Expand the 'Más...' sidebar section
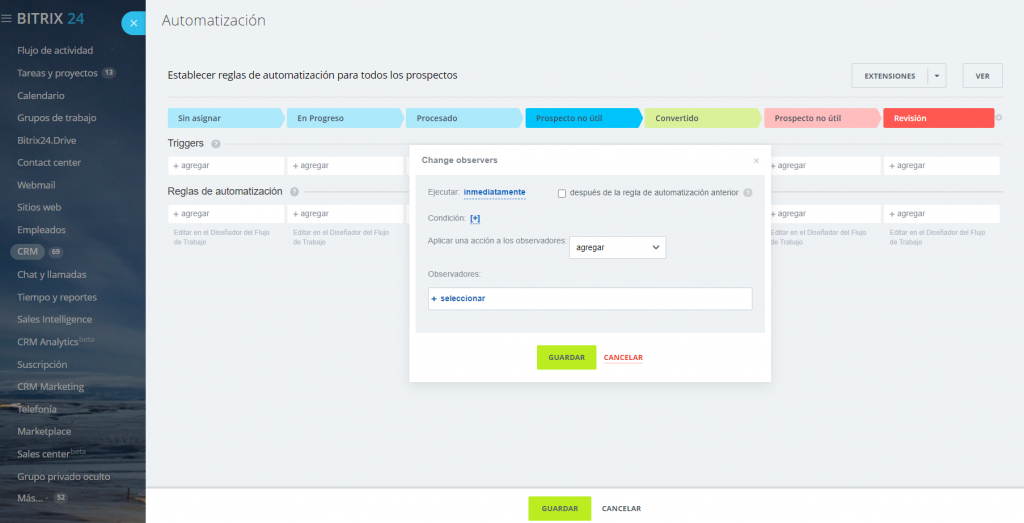Image resolution: width=1024 pixels, height=523 pixels. click(x=31, y=498)
